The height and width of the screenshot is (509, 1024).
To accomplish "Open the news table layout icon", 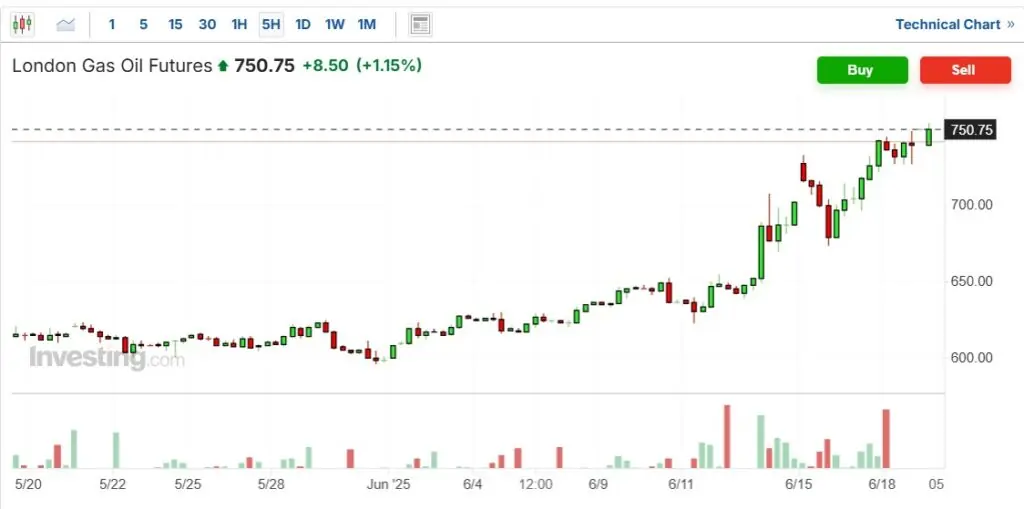I will (x=420, y=25).
